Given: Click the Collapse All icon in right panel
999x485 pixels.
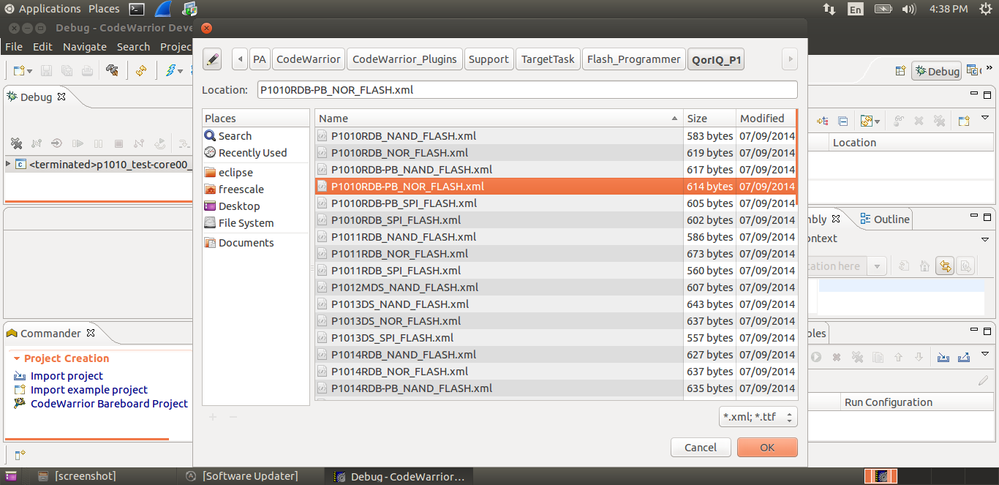Looking at the screenshot, I should point(842,120).
